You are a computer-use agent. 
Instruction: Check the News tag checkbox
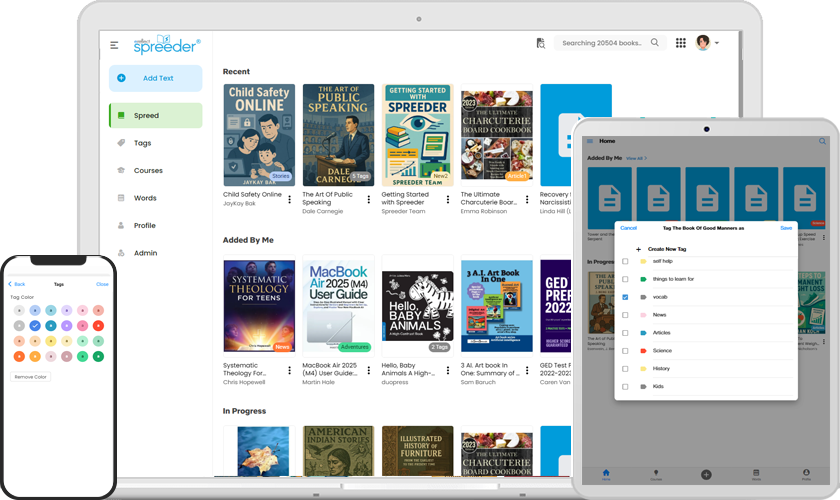625,315
